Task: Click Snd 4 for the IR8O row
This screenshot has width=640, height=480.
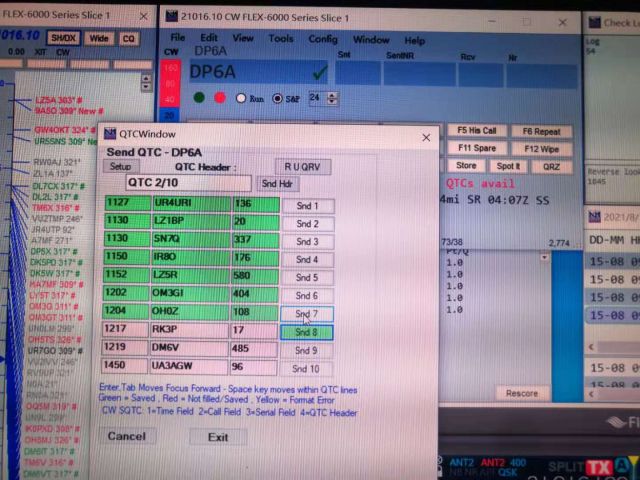Action: coord(307,260)
